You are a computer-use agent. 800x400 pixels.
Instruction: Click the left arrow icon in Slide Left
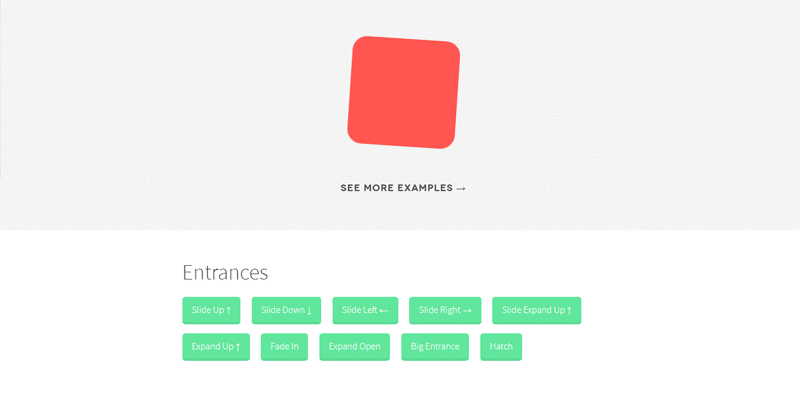[384, 310]
